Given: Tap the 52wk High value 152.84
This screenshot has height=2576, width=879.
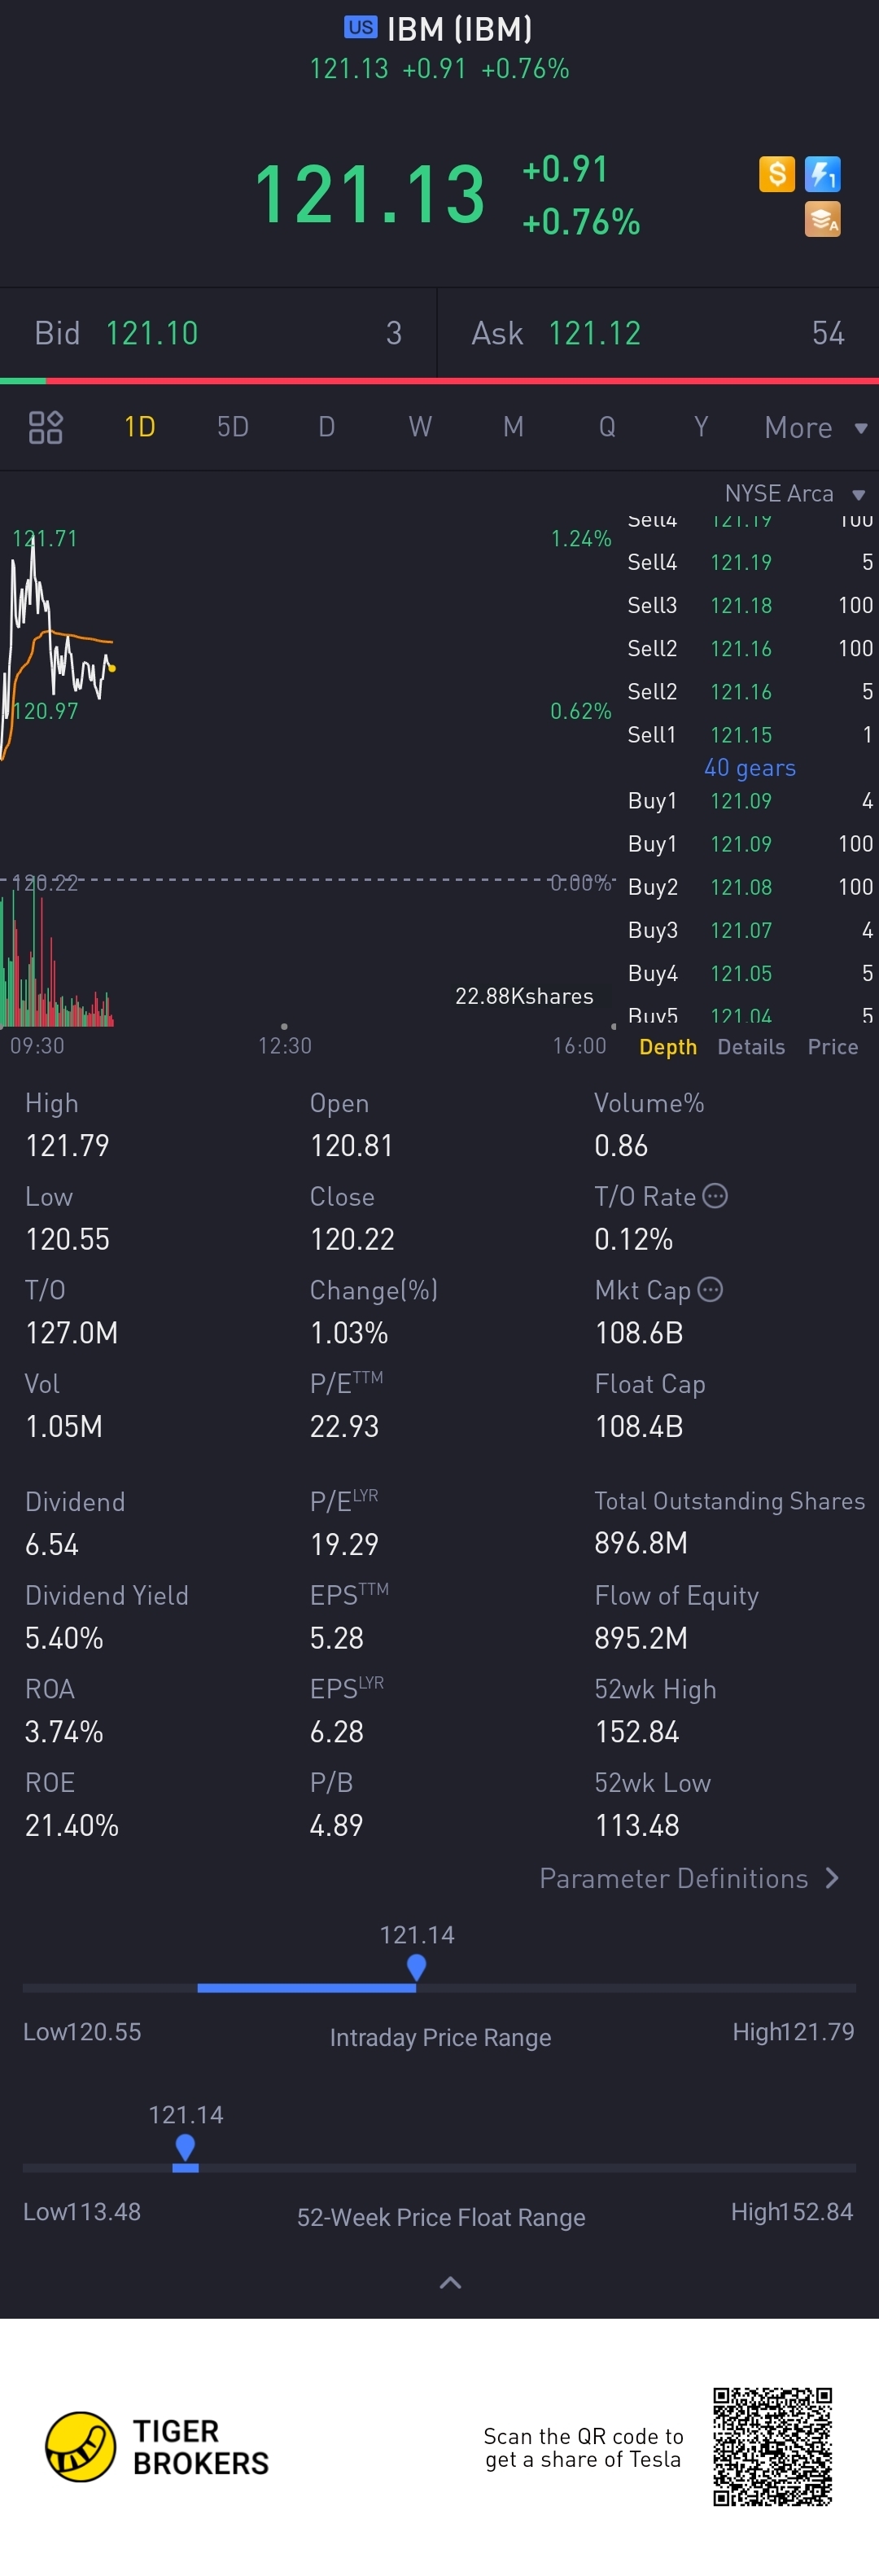Looking at the screenshot, I should click(x=637, y=1732).
